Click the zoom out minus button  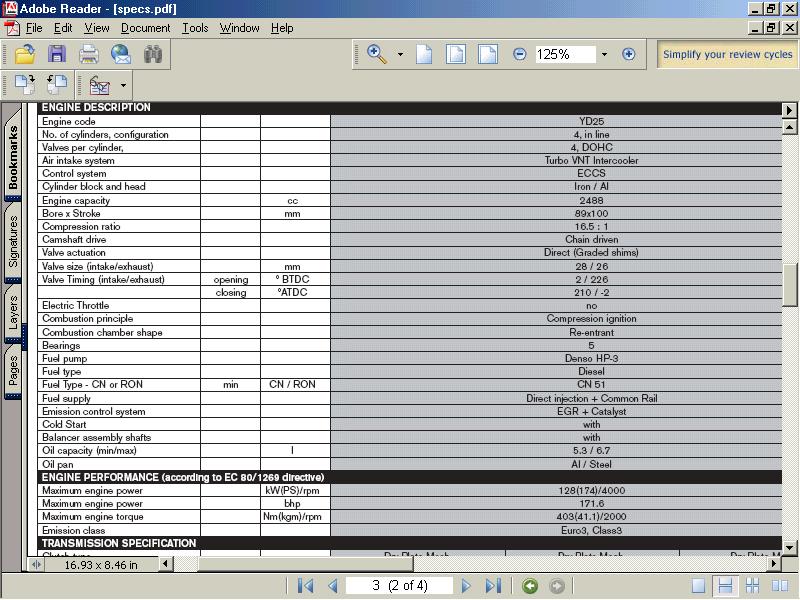(520, 54)
